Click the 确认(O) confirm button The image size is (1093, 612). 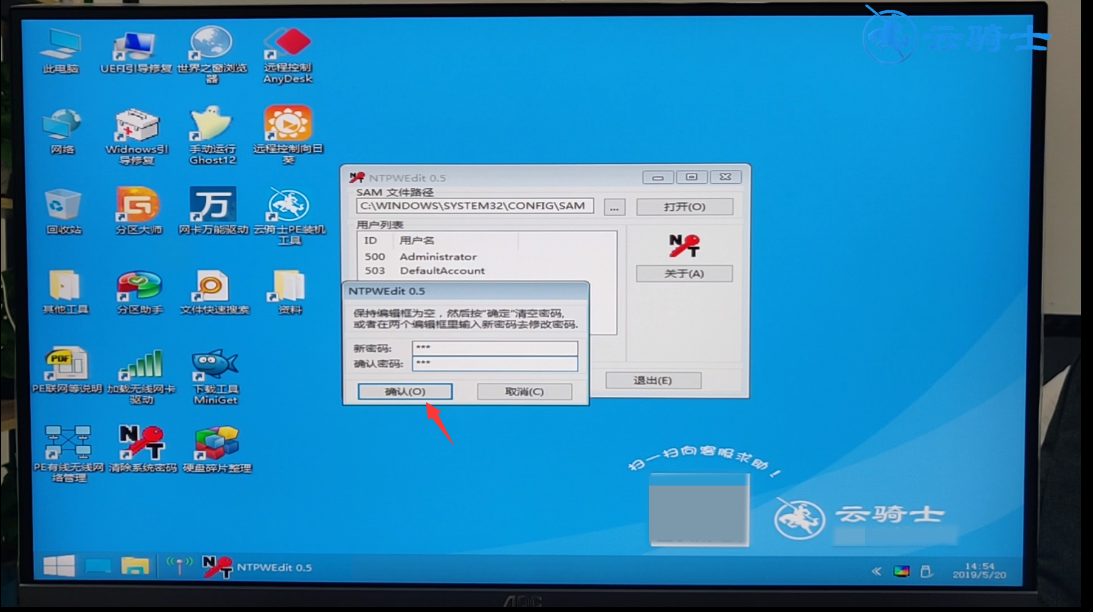[405, 392]
